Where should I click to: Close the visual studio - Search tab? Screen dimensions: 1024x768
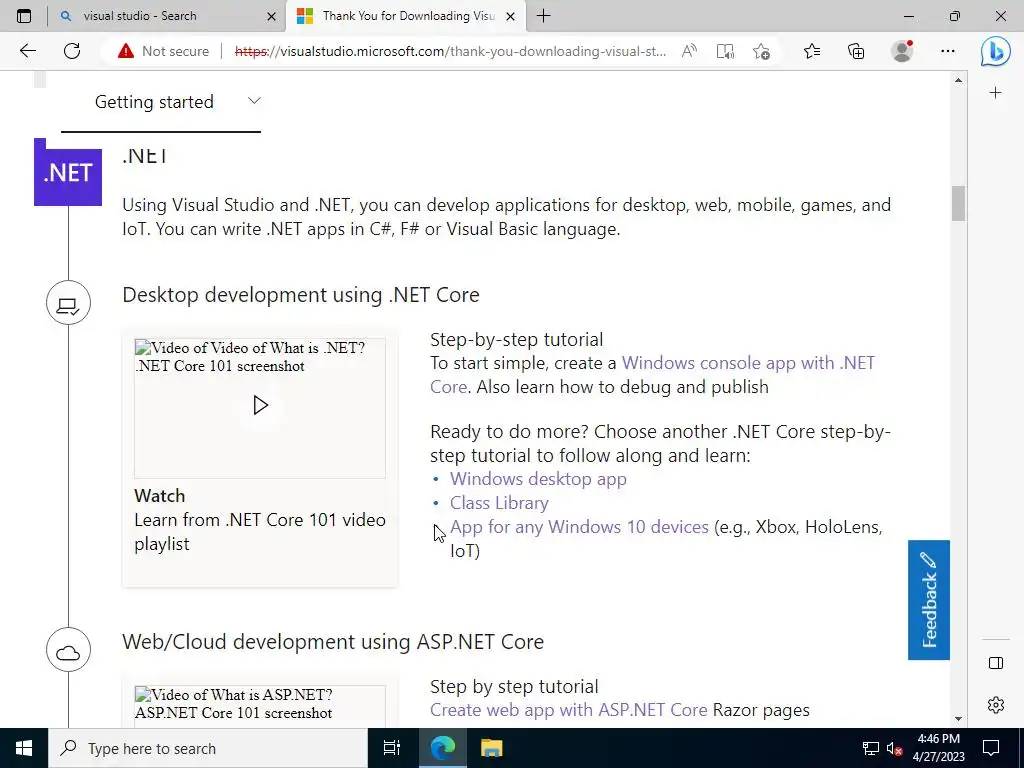[272, 16]
